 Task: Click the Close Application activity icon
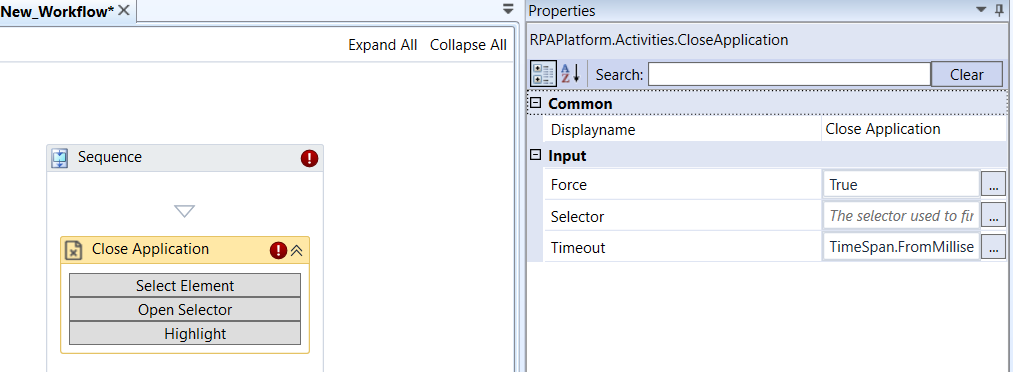point(74,250)
